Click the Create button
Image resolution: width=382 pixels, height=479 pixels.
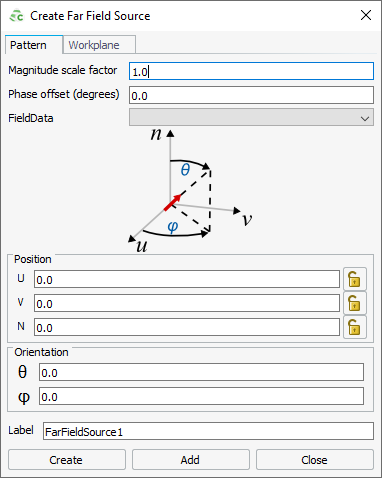pos(67,460)
